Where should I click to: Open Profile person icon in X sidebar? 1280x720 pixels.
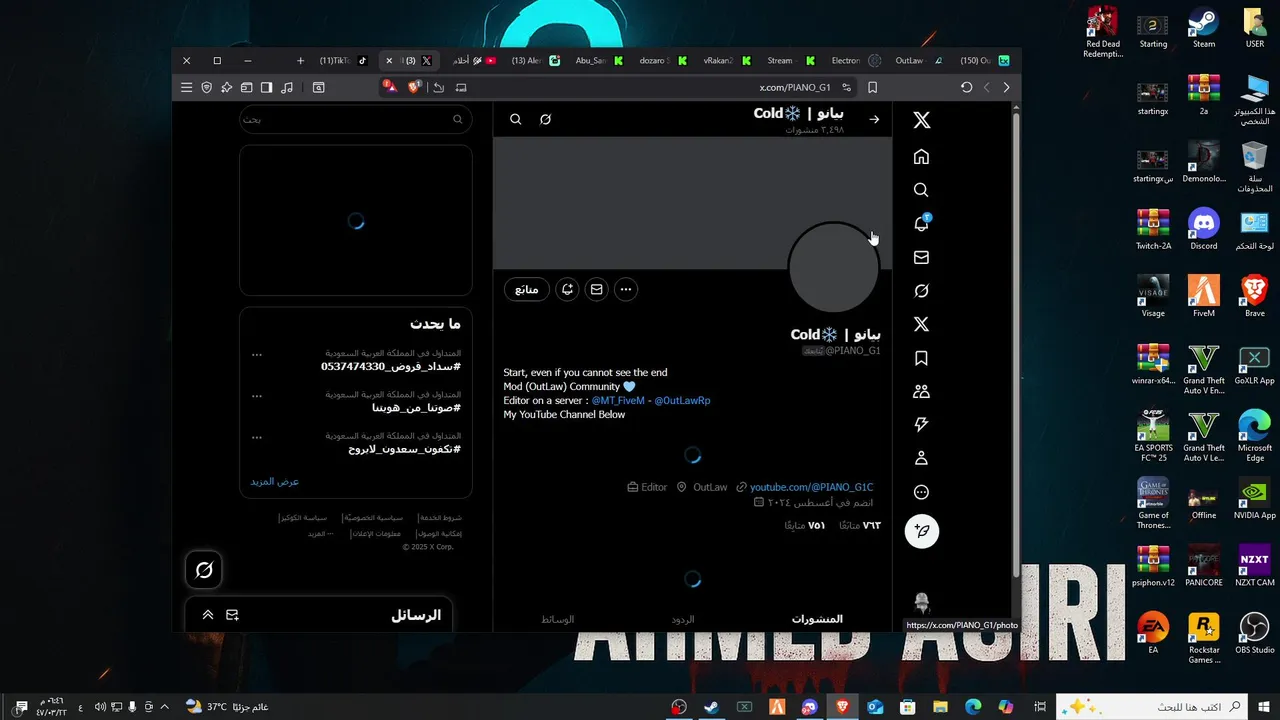click(x=921, y=458)
